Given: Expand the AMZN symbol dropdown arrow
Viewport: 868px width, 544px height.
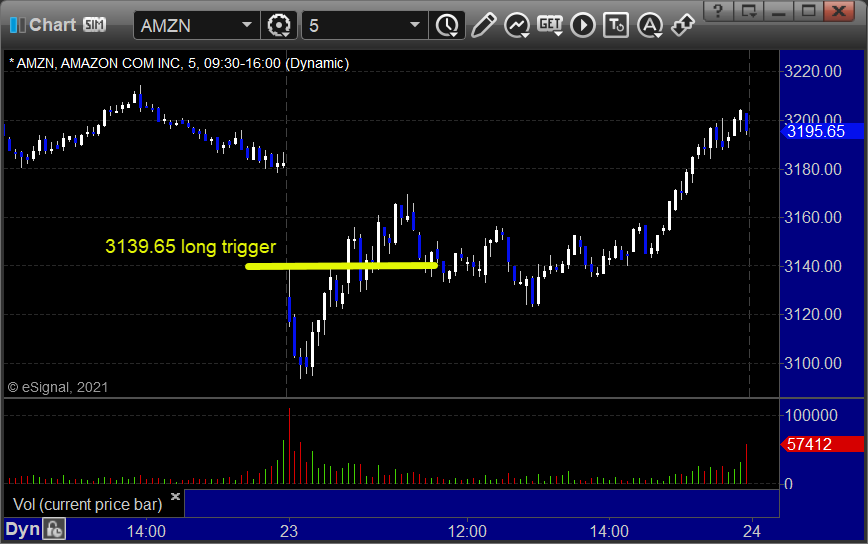Looking at the screenshot, I should point(247,25).
